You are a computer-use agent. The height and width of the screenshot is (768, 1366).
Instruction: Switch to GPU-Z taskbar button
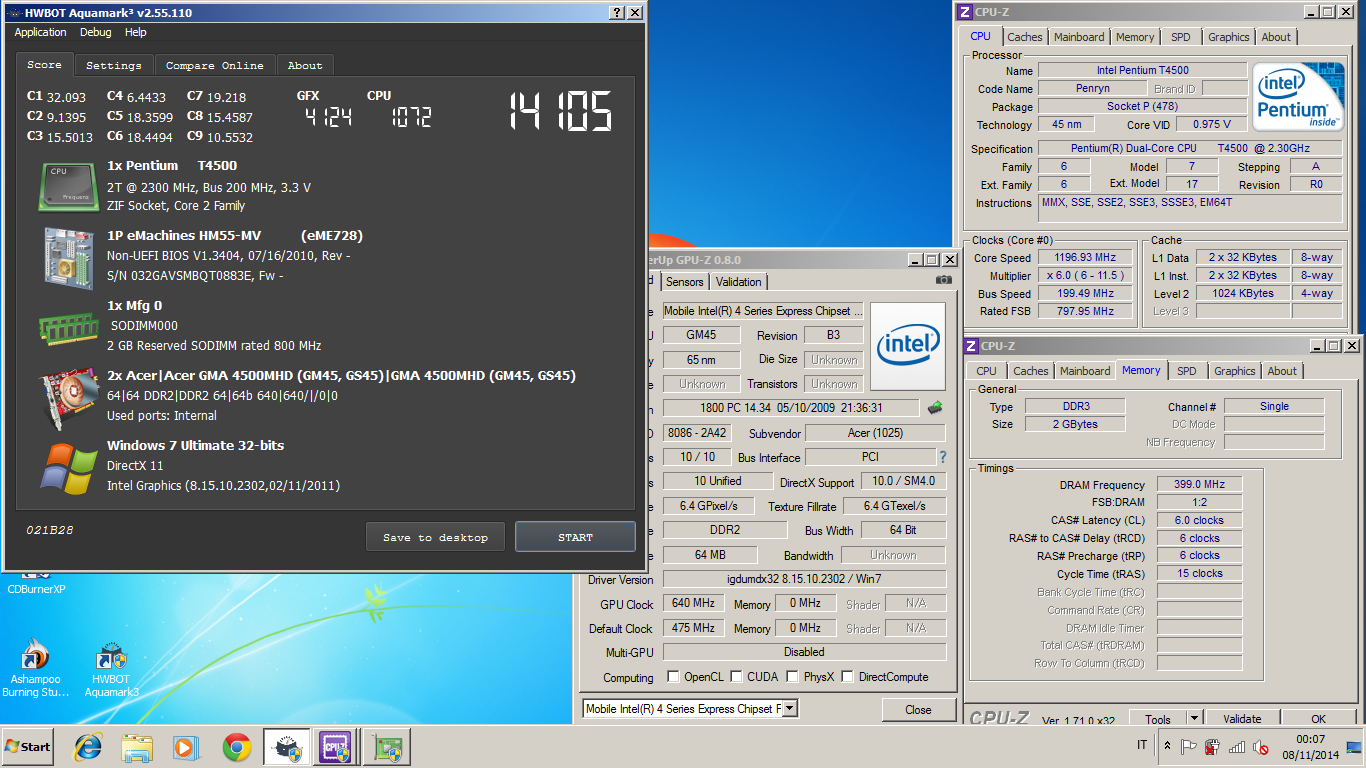[x=385, y=746]
